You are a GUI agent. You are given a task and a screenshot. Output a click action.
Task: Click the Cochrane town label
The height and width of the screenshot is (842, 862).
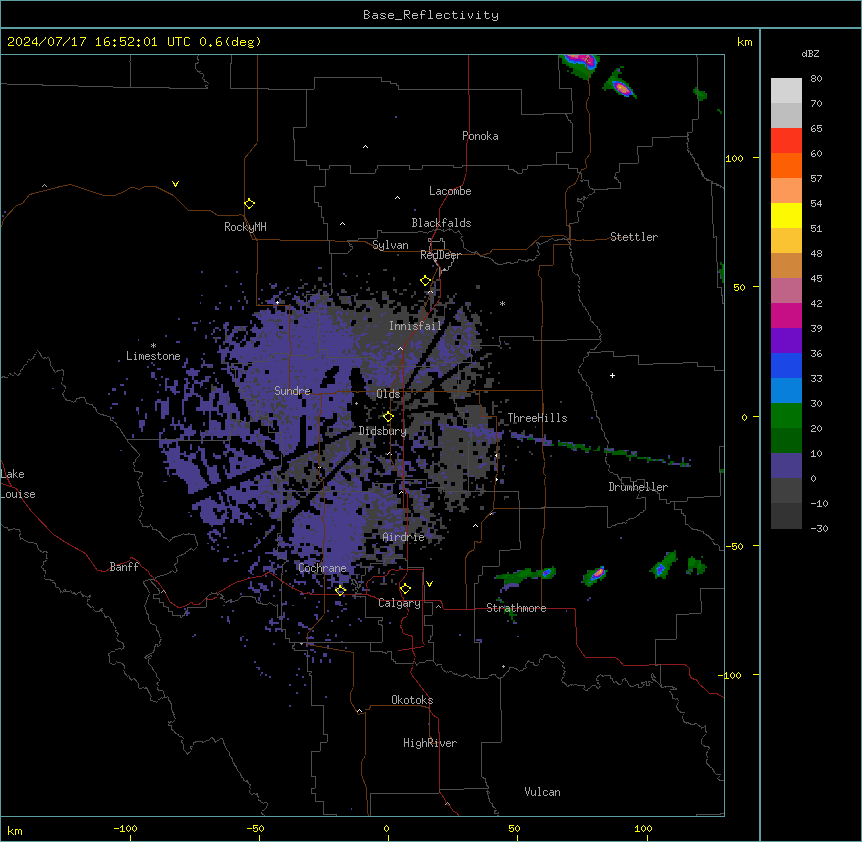coord(322,568)
